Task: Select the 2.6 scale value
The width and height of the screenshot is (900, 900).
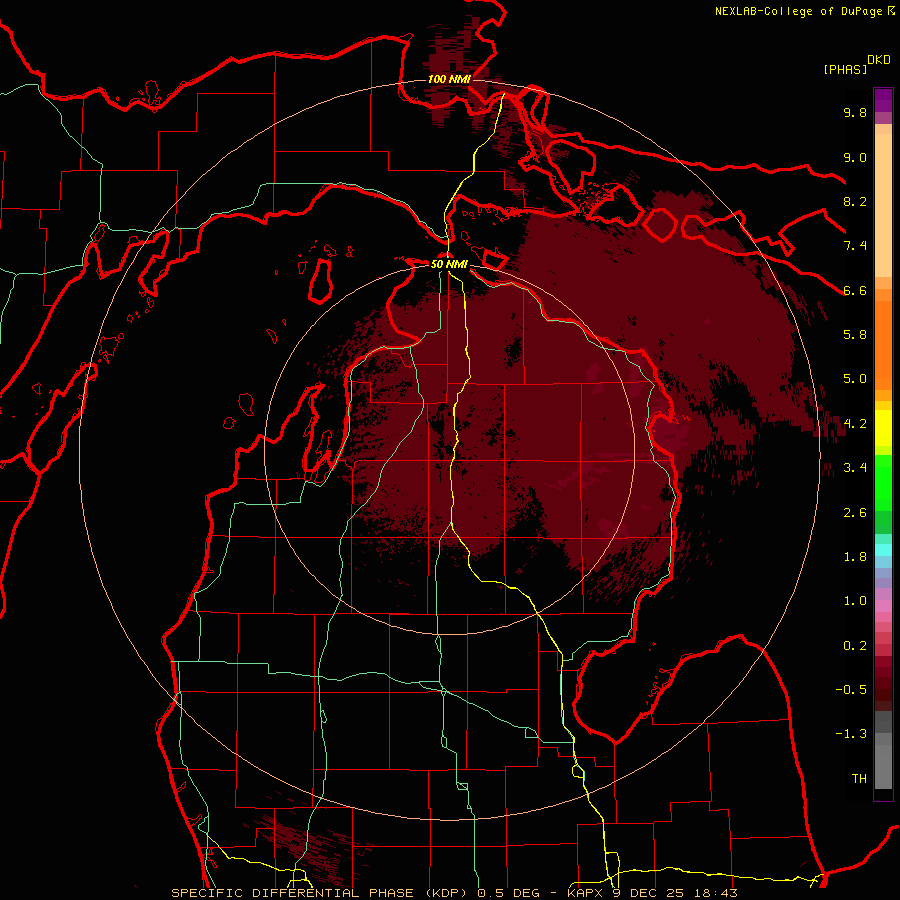Action: [855, 513]
